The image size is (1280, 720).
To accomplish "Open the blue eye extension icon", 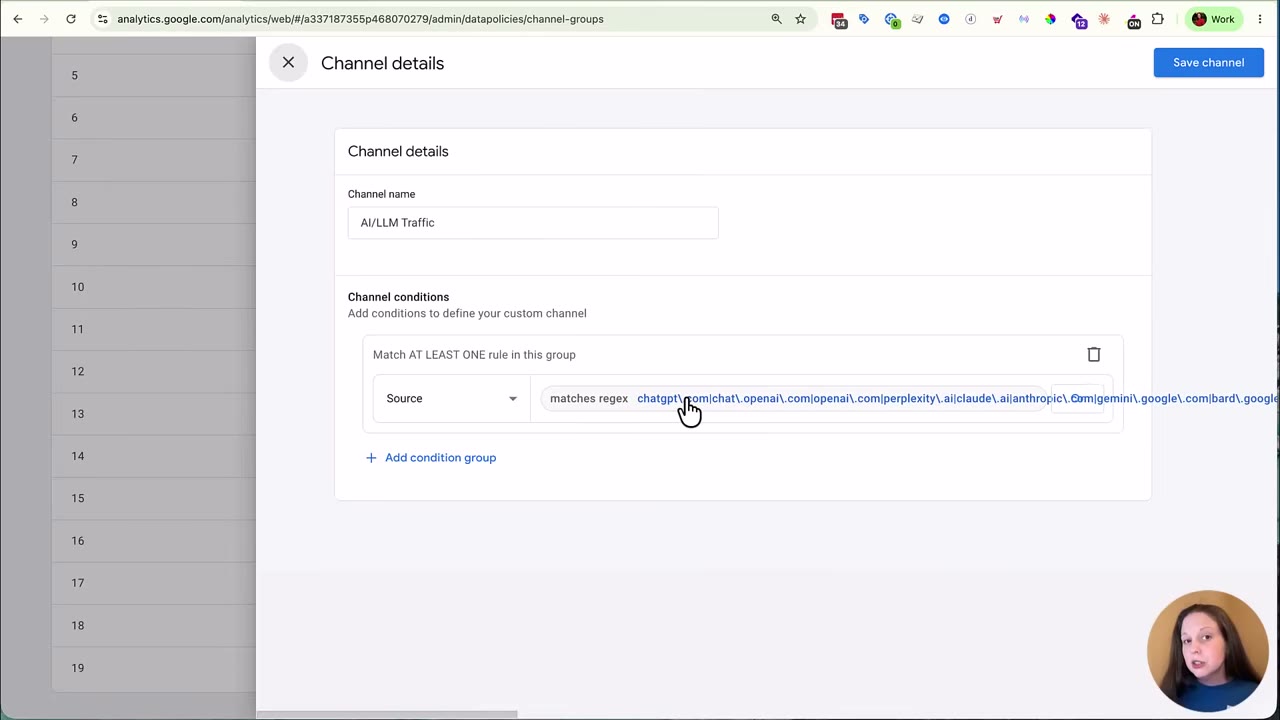I will coord(944,19).
